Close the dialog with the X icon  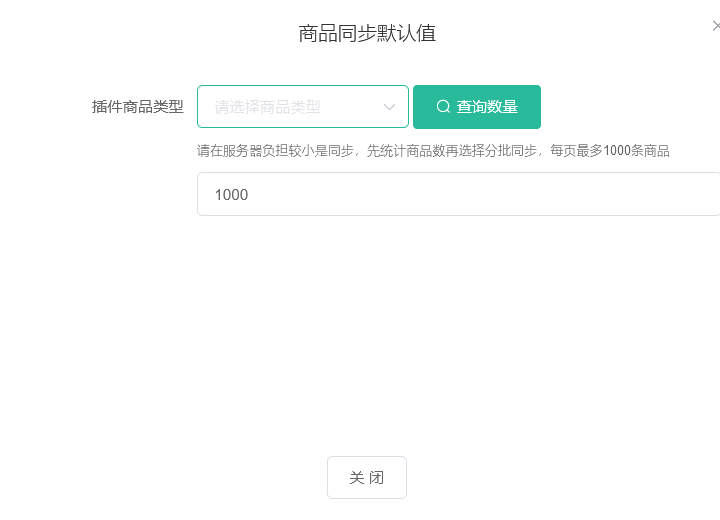coord(716,26)
